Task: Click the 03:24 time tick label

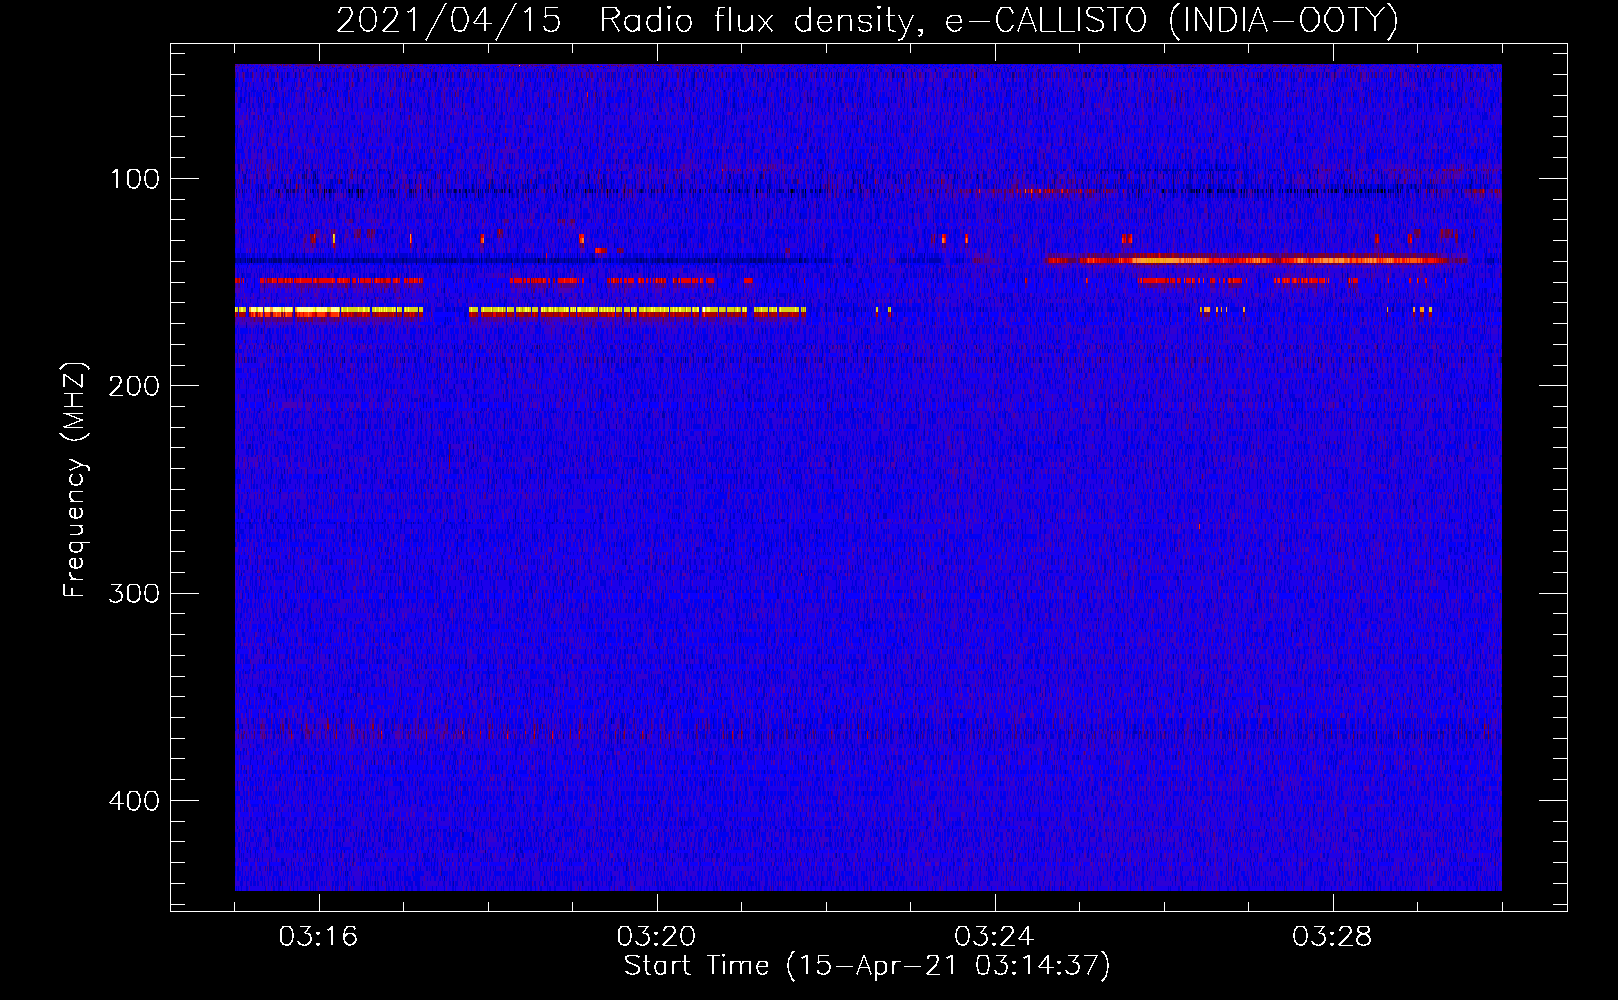Action: pos(994,937)
